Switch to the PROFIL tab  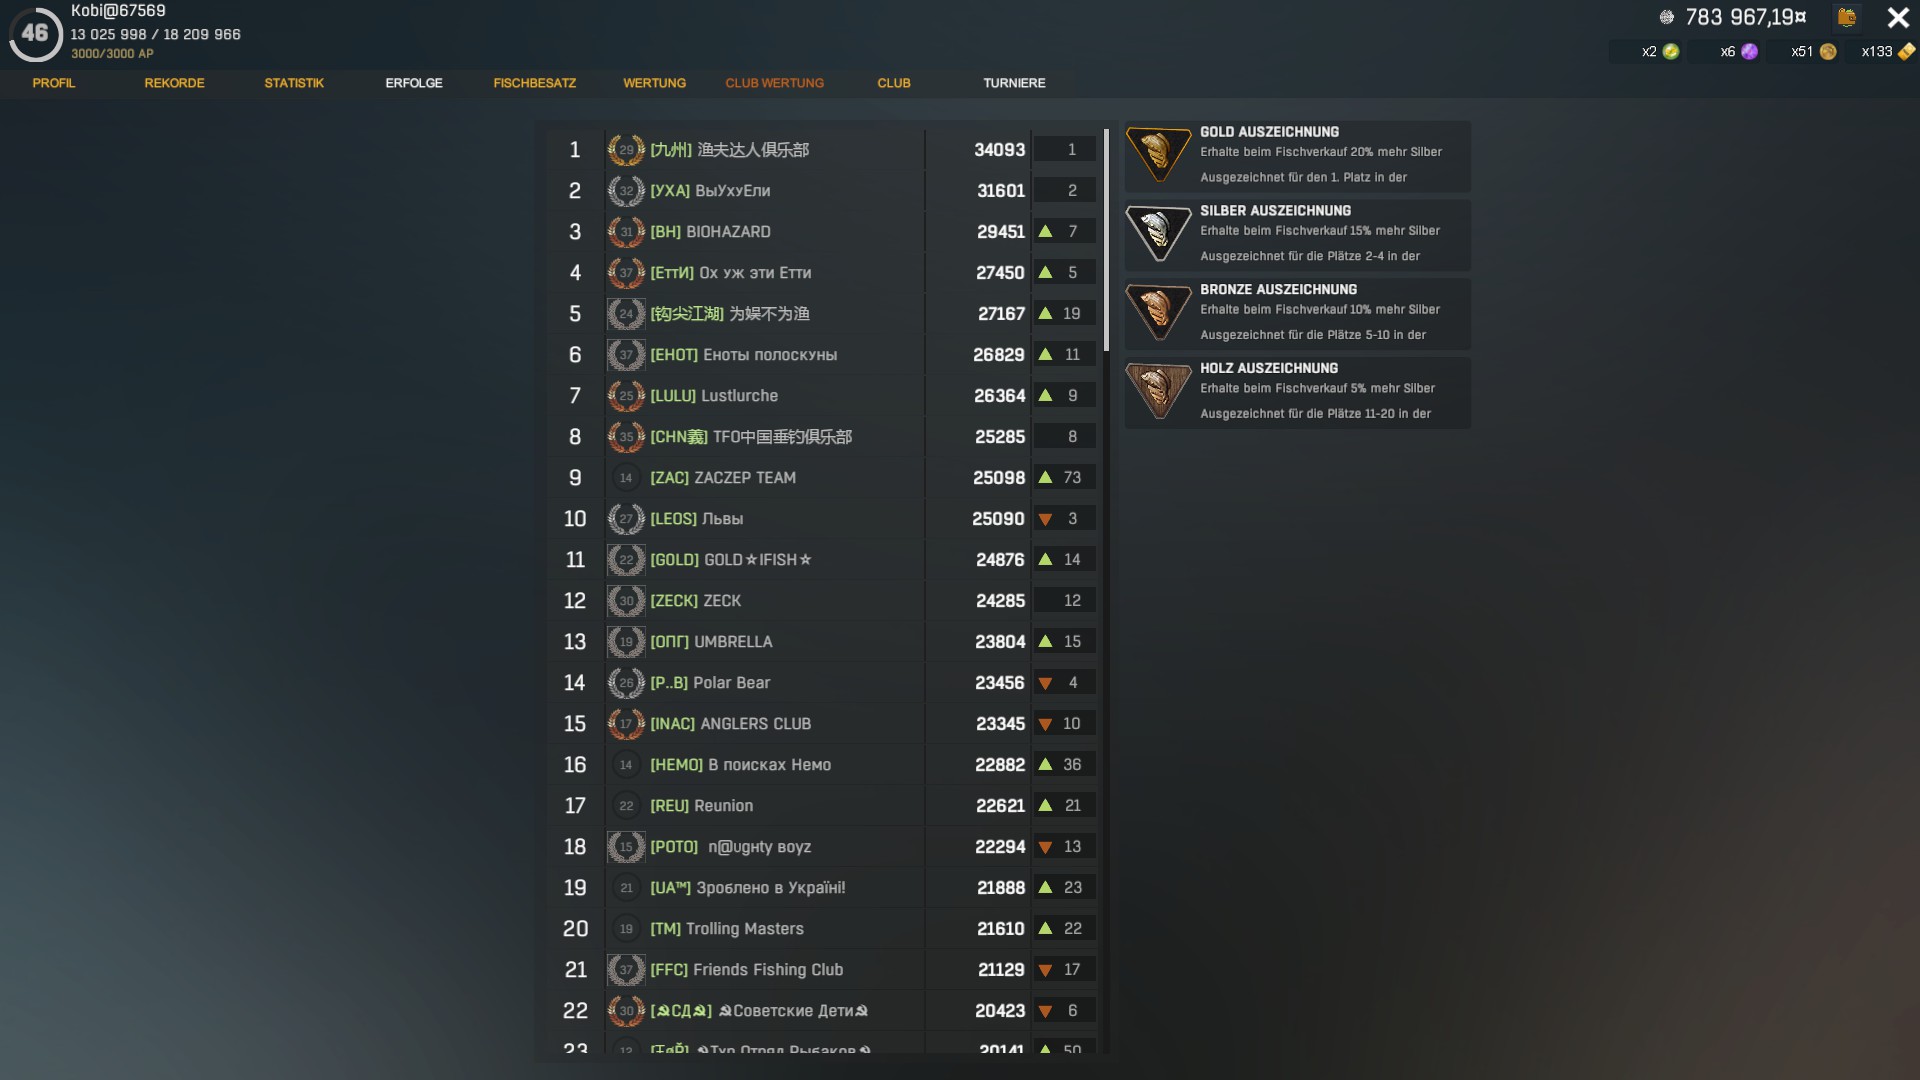(54, 83)
